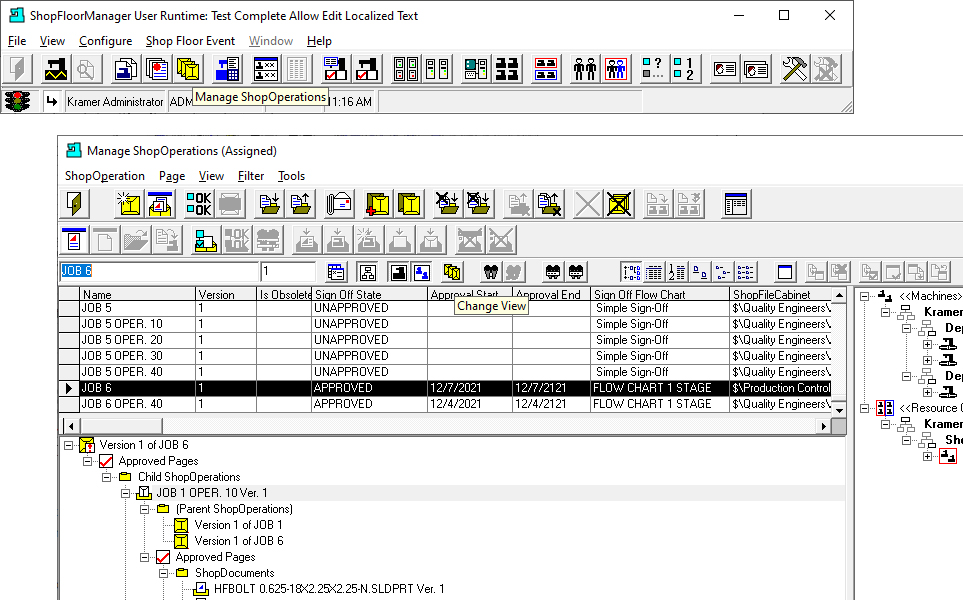This screenshot has height=600, width=963.
Task: Collapse Approved Pages under JOB 1 OPER. 10
Action: tap(145, 557)
